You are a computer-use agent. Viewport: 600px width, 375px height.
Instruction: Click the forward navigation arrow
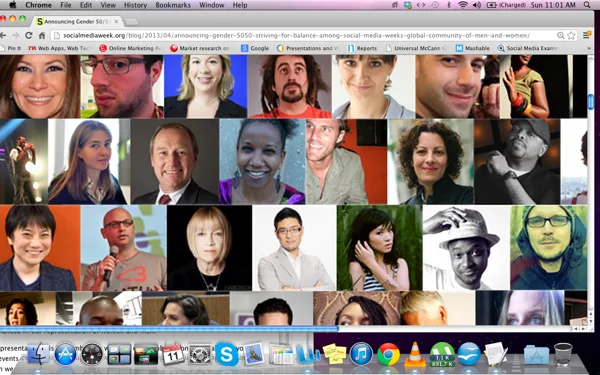[16, 35]
